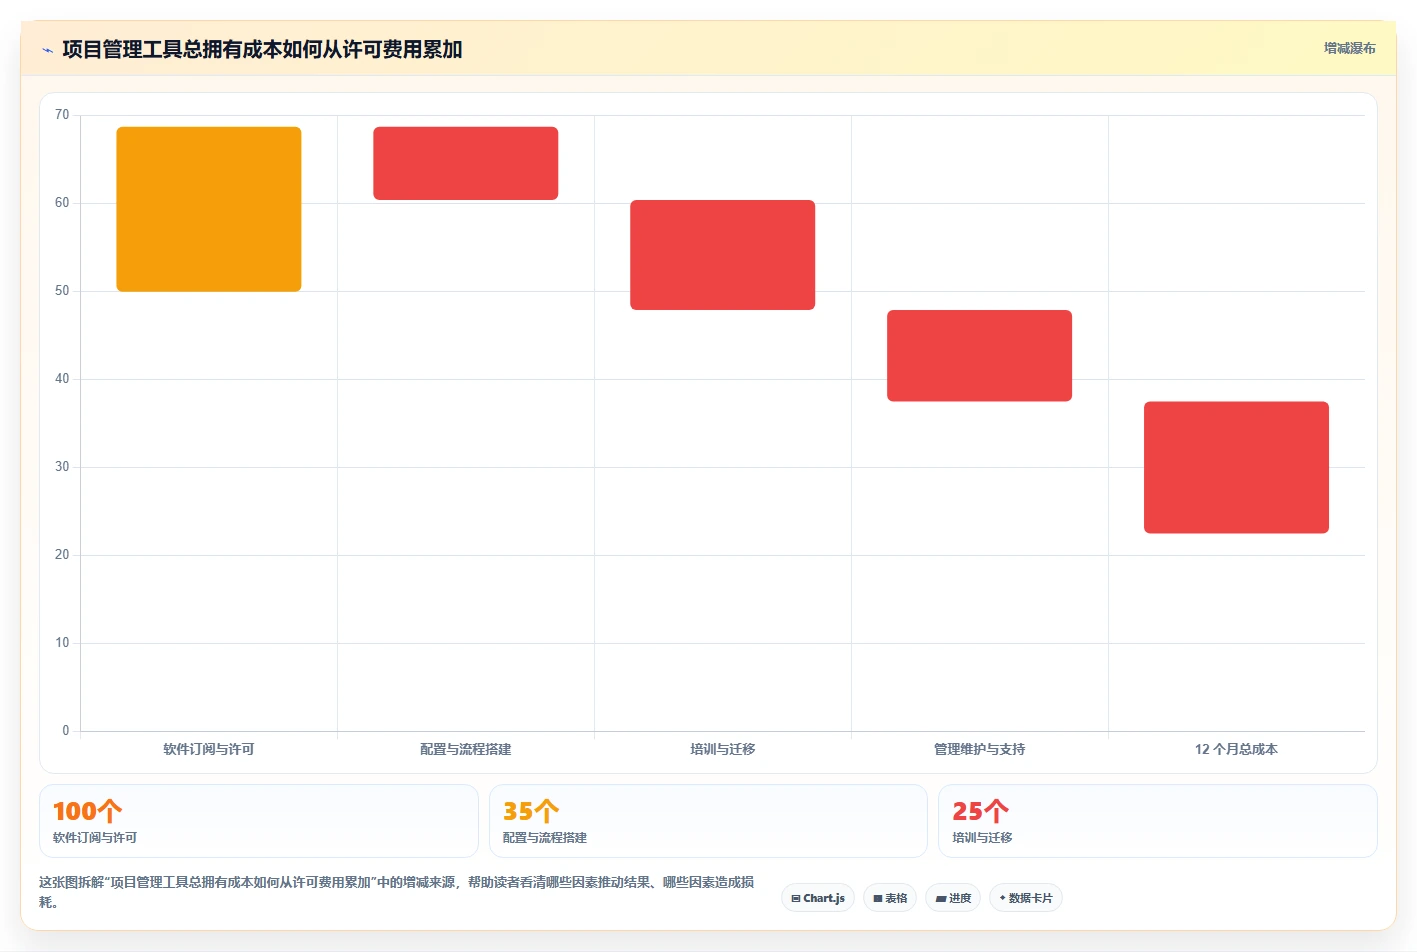
Task: Click the chart title 项目管理工具总拥有成本
Action: click(x=262, y=49)
